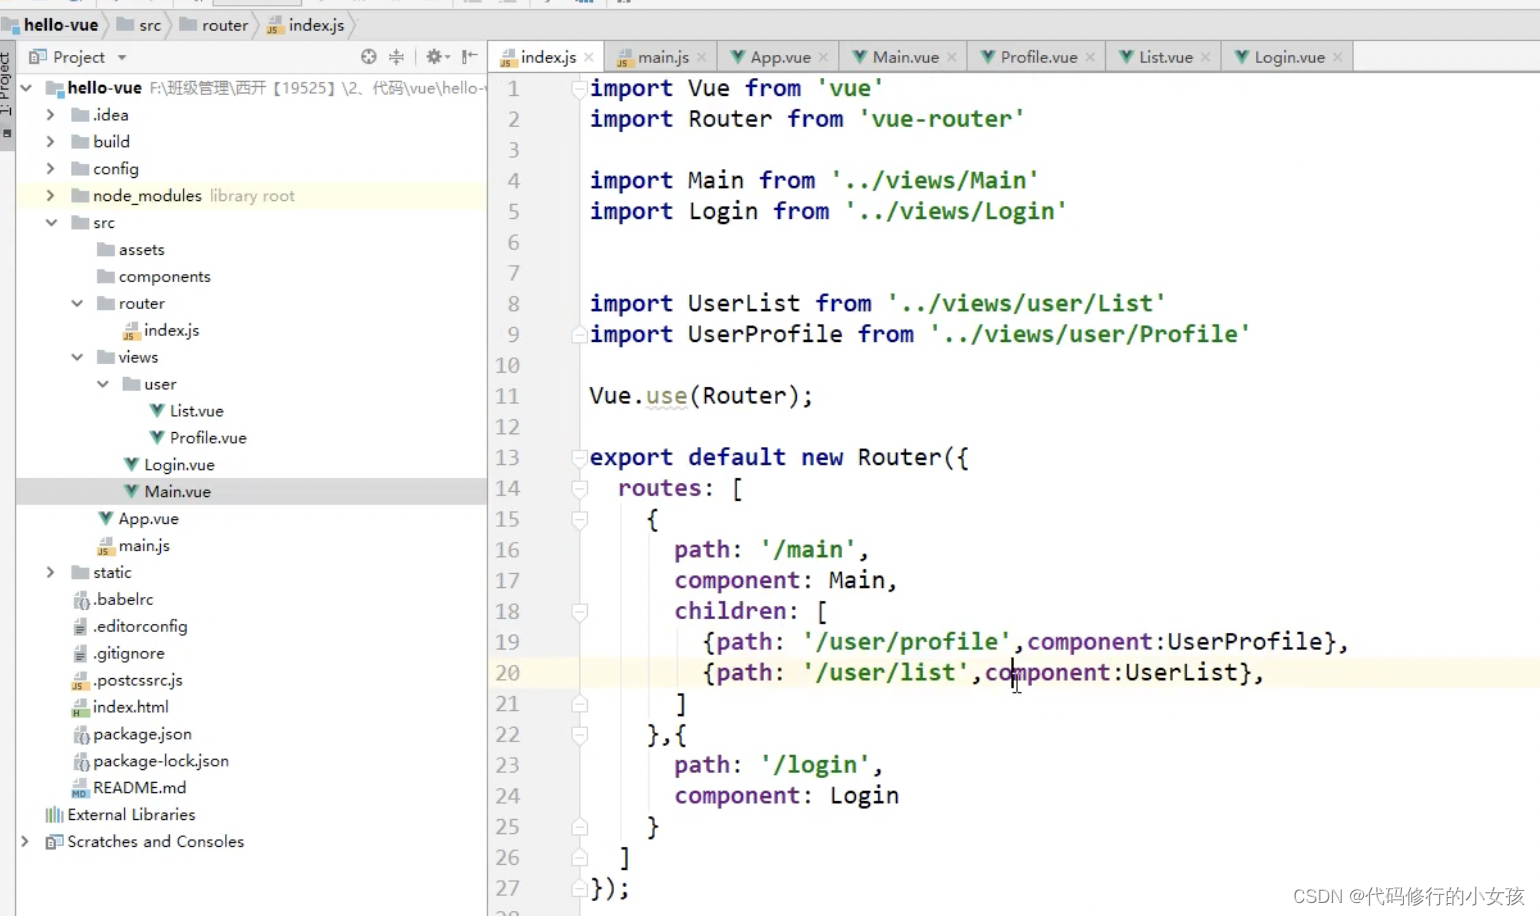Expand Scratches and Consoles

coord(25,842)
